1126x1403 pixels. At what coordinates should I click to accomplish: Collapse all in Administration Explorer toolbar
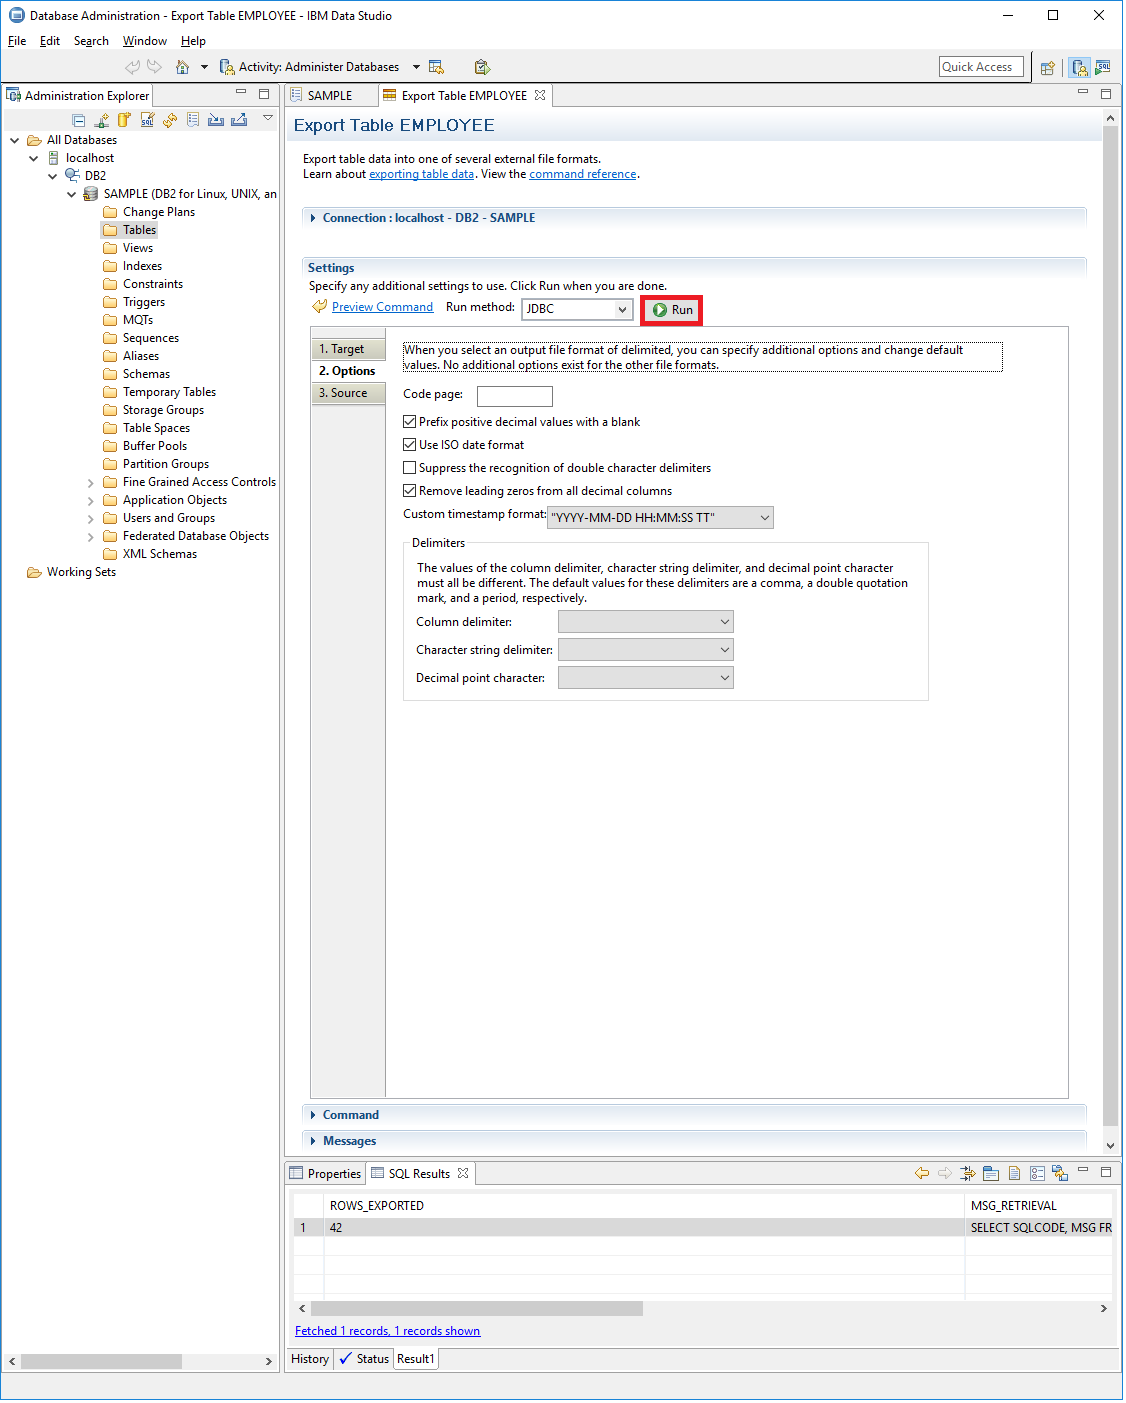pos(79,120)
